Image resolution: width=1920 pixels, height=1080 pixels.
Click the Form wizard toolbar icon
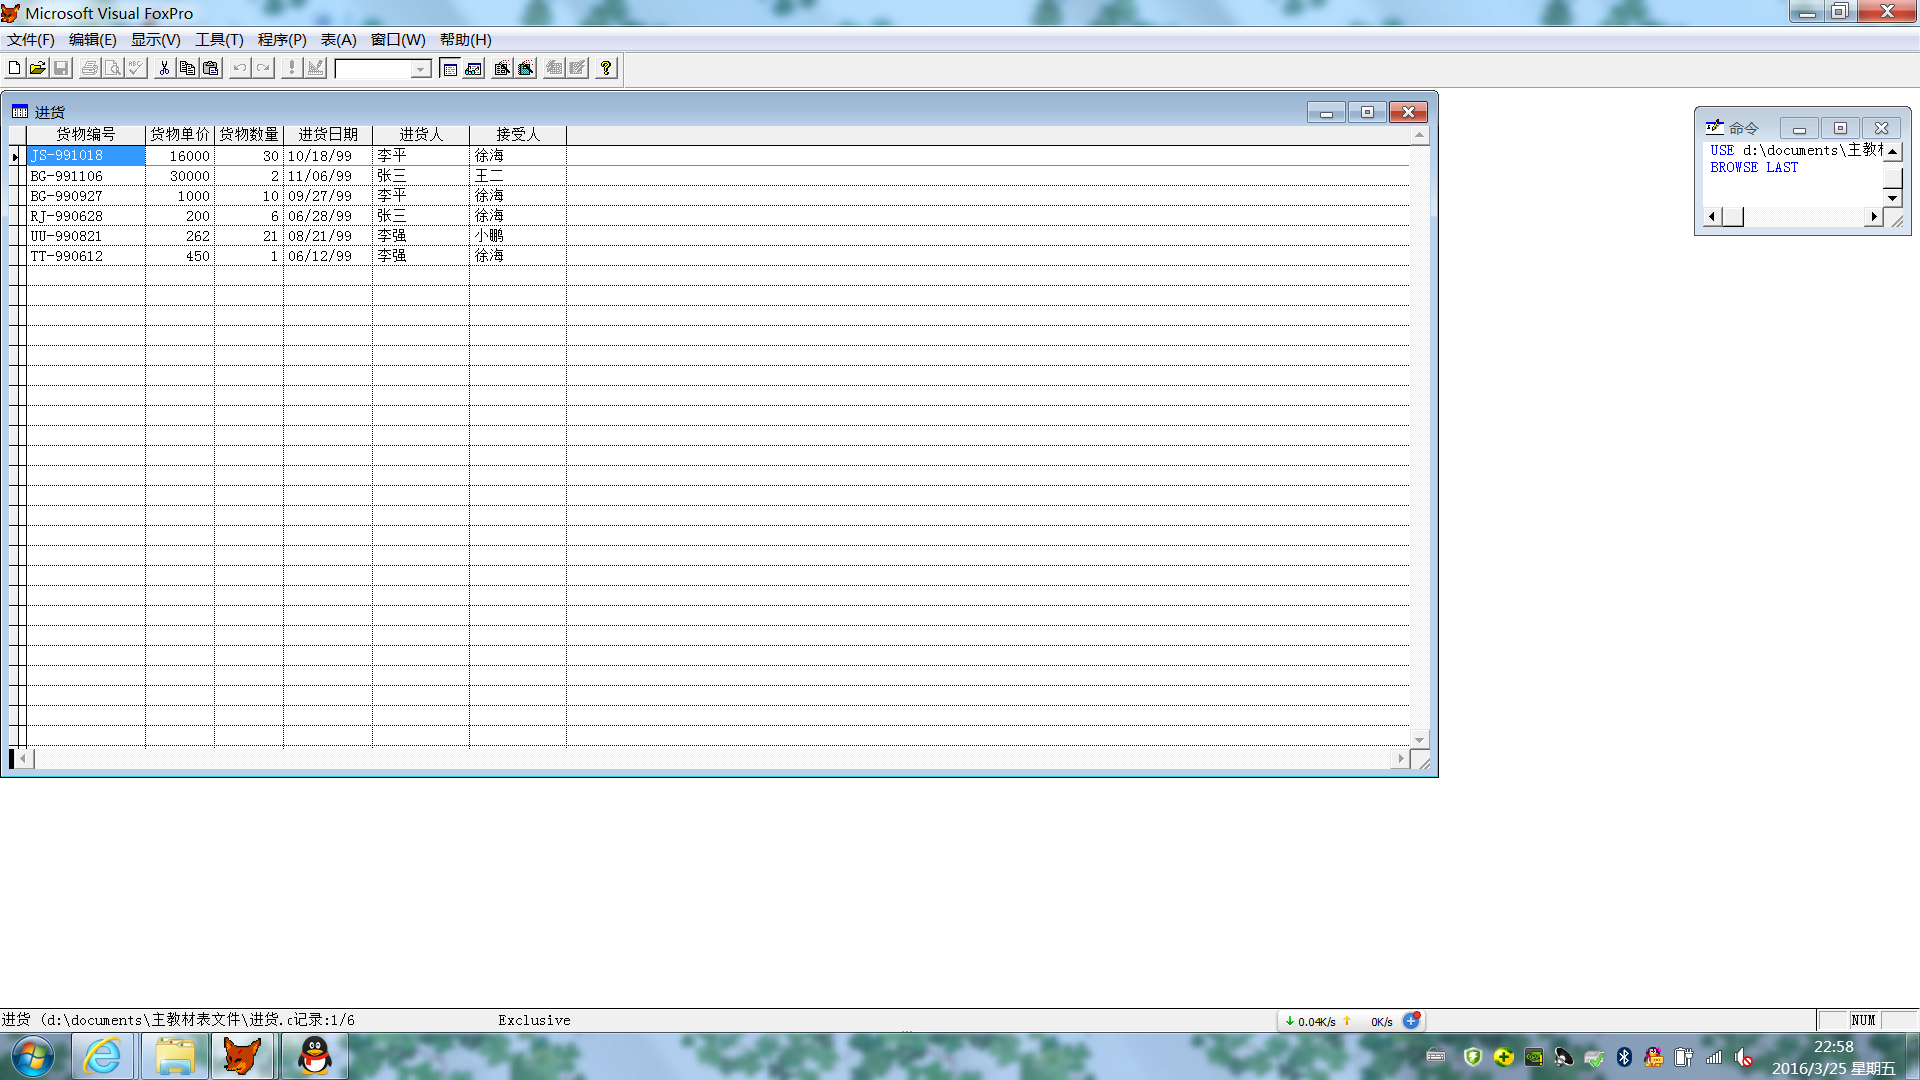pyautogui.click(x=502, y=68)
